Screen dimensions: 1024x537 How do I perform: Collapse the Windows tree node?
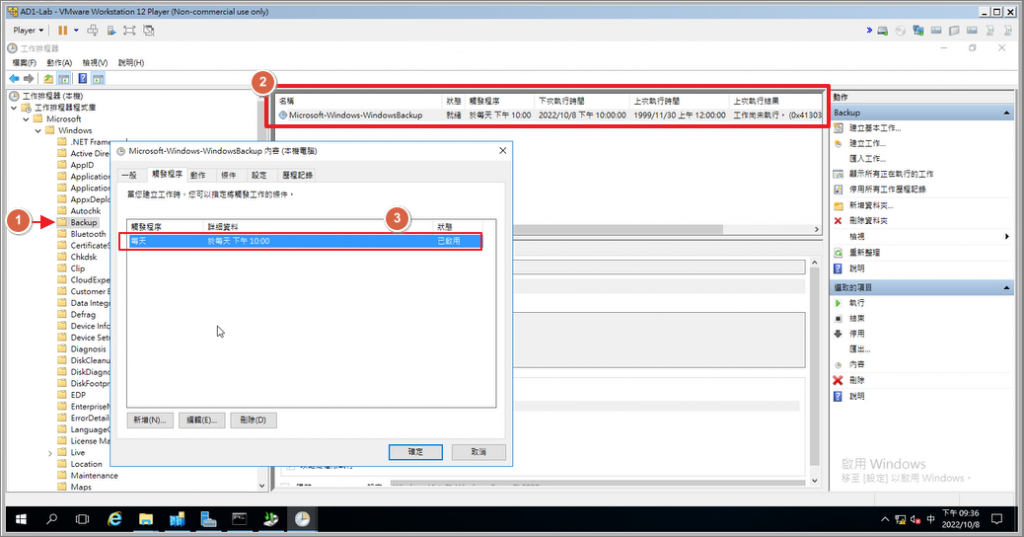[x=38, y=131]
